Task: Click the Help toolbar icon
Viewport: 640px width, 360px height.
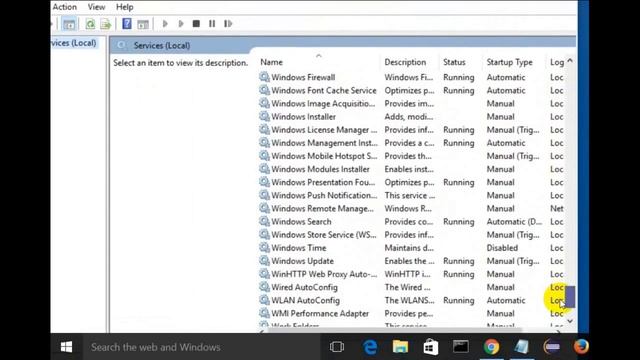Action: click(x=127, y=24)
